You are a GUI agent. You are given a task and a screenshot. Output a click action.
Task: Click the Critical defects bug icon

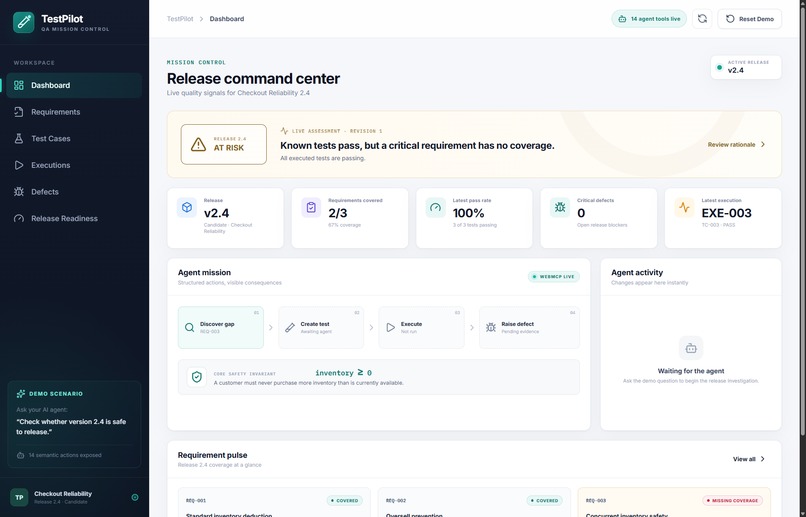[x=560, y=207]
